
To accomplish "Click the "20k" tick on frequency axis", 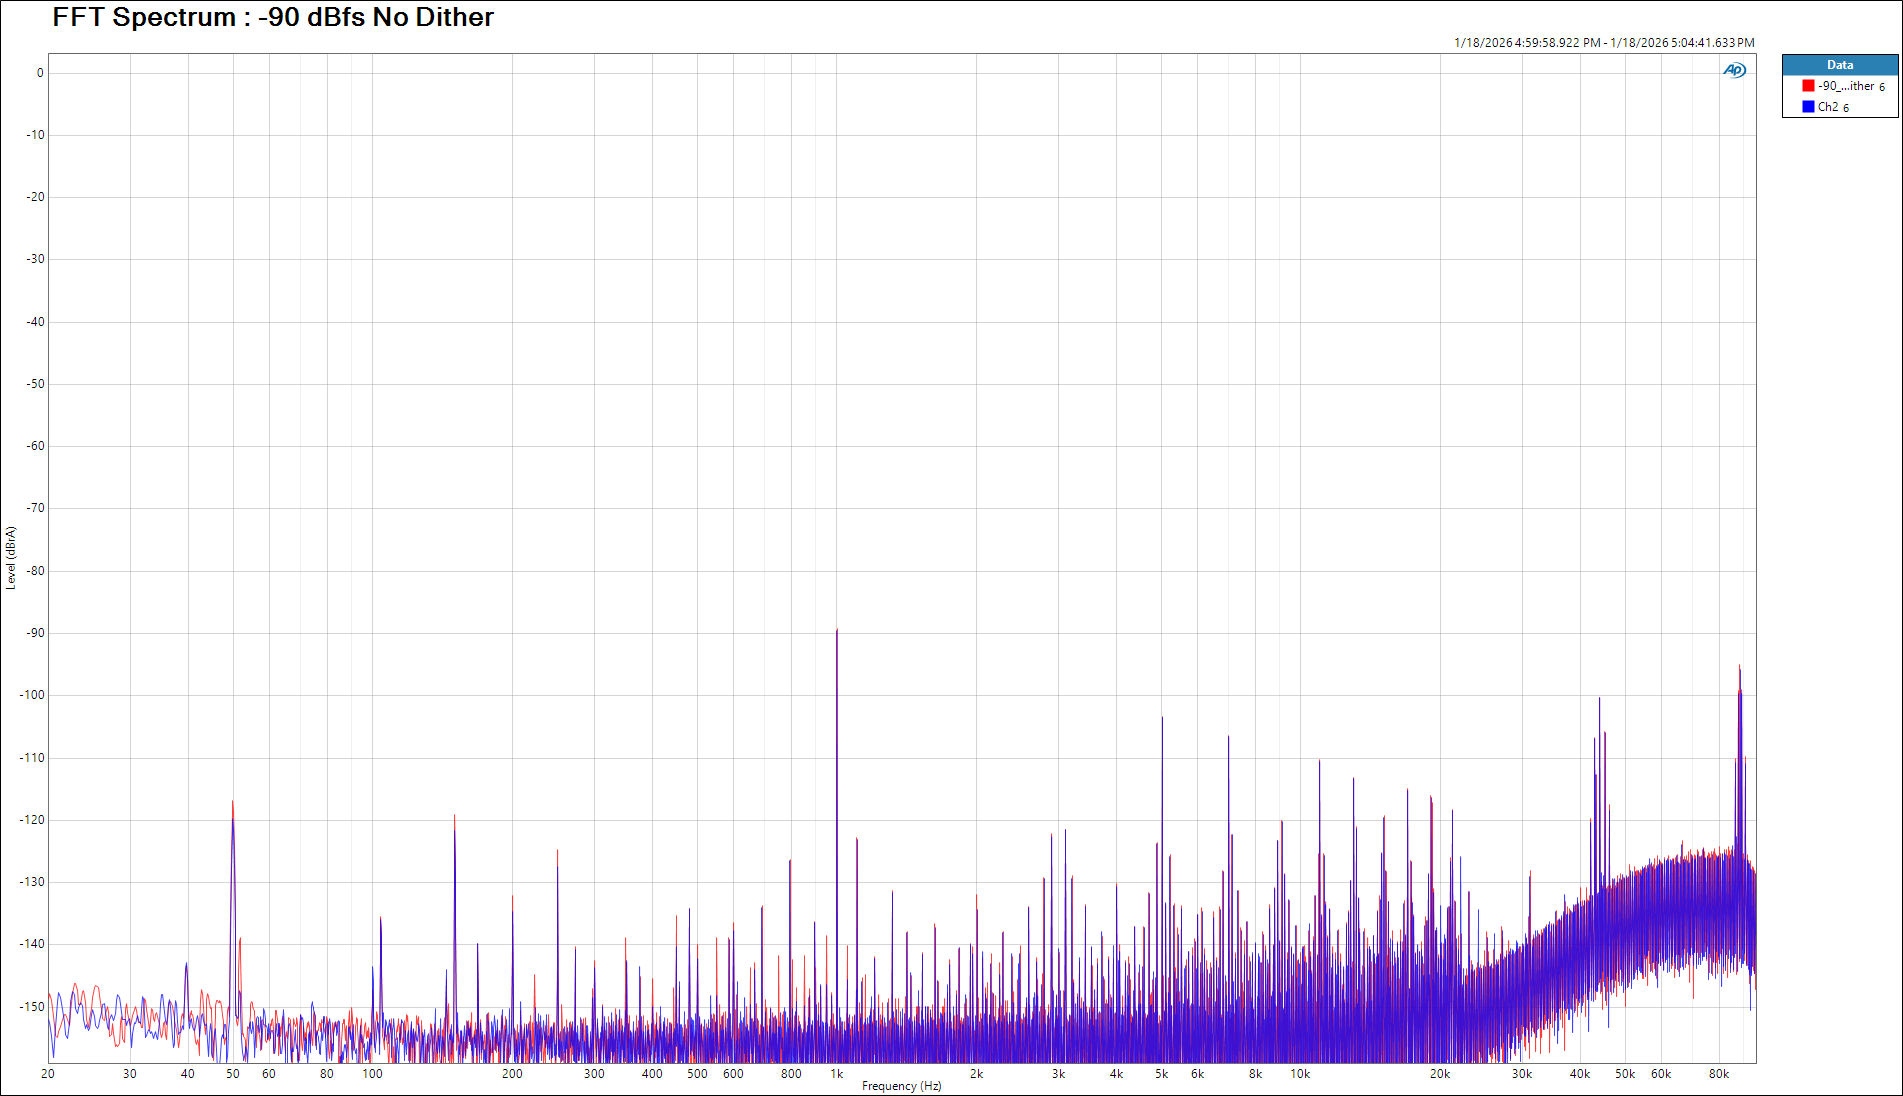I will [x=1439, y=1074].
